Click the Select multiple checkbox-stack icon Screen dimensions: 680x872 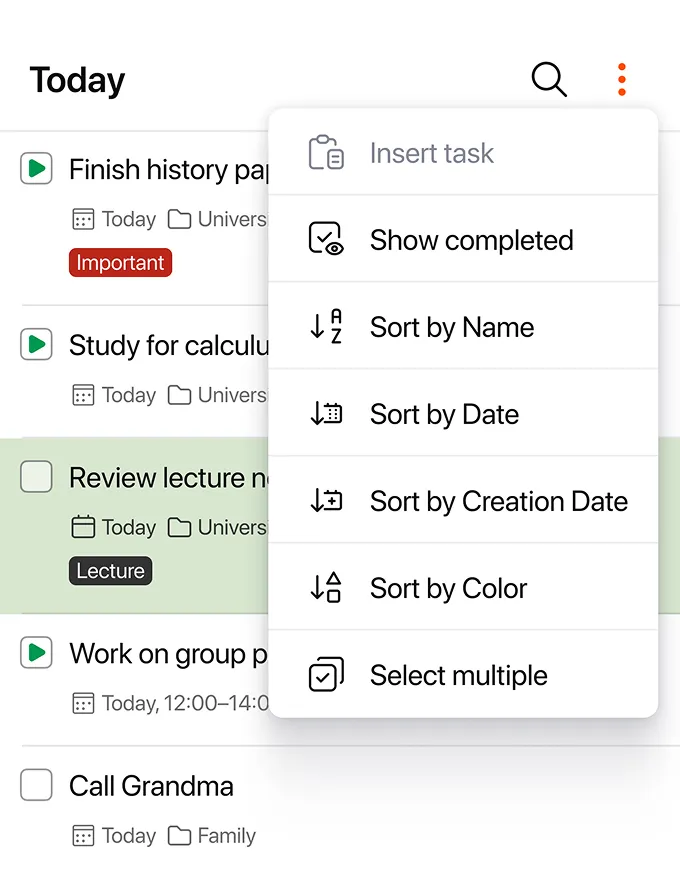(x=326, y=675)
